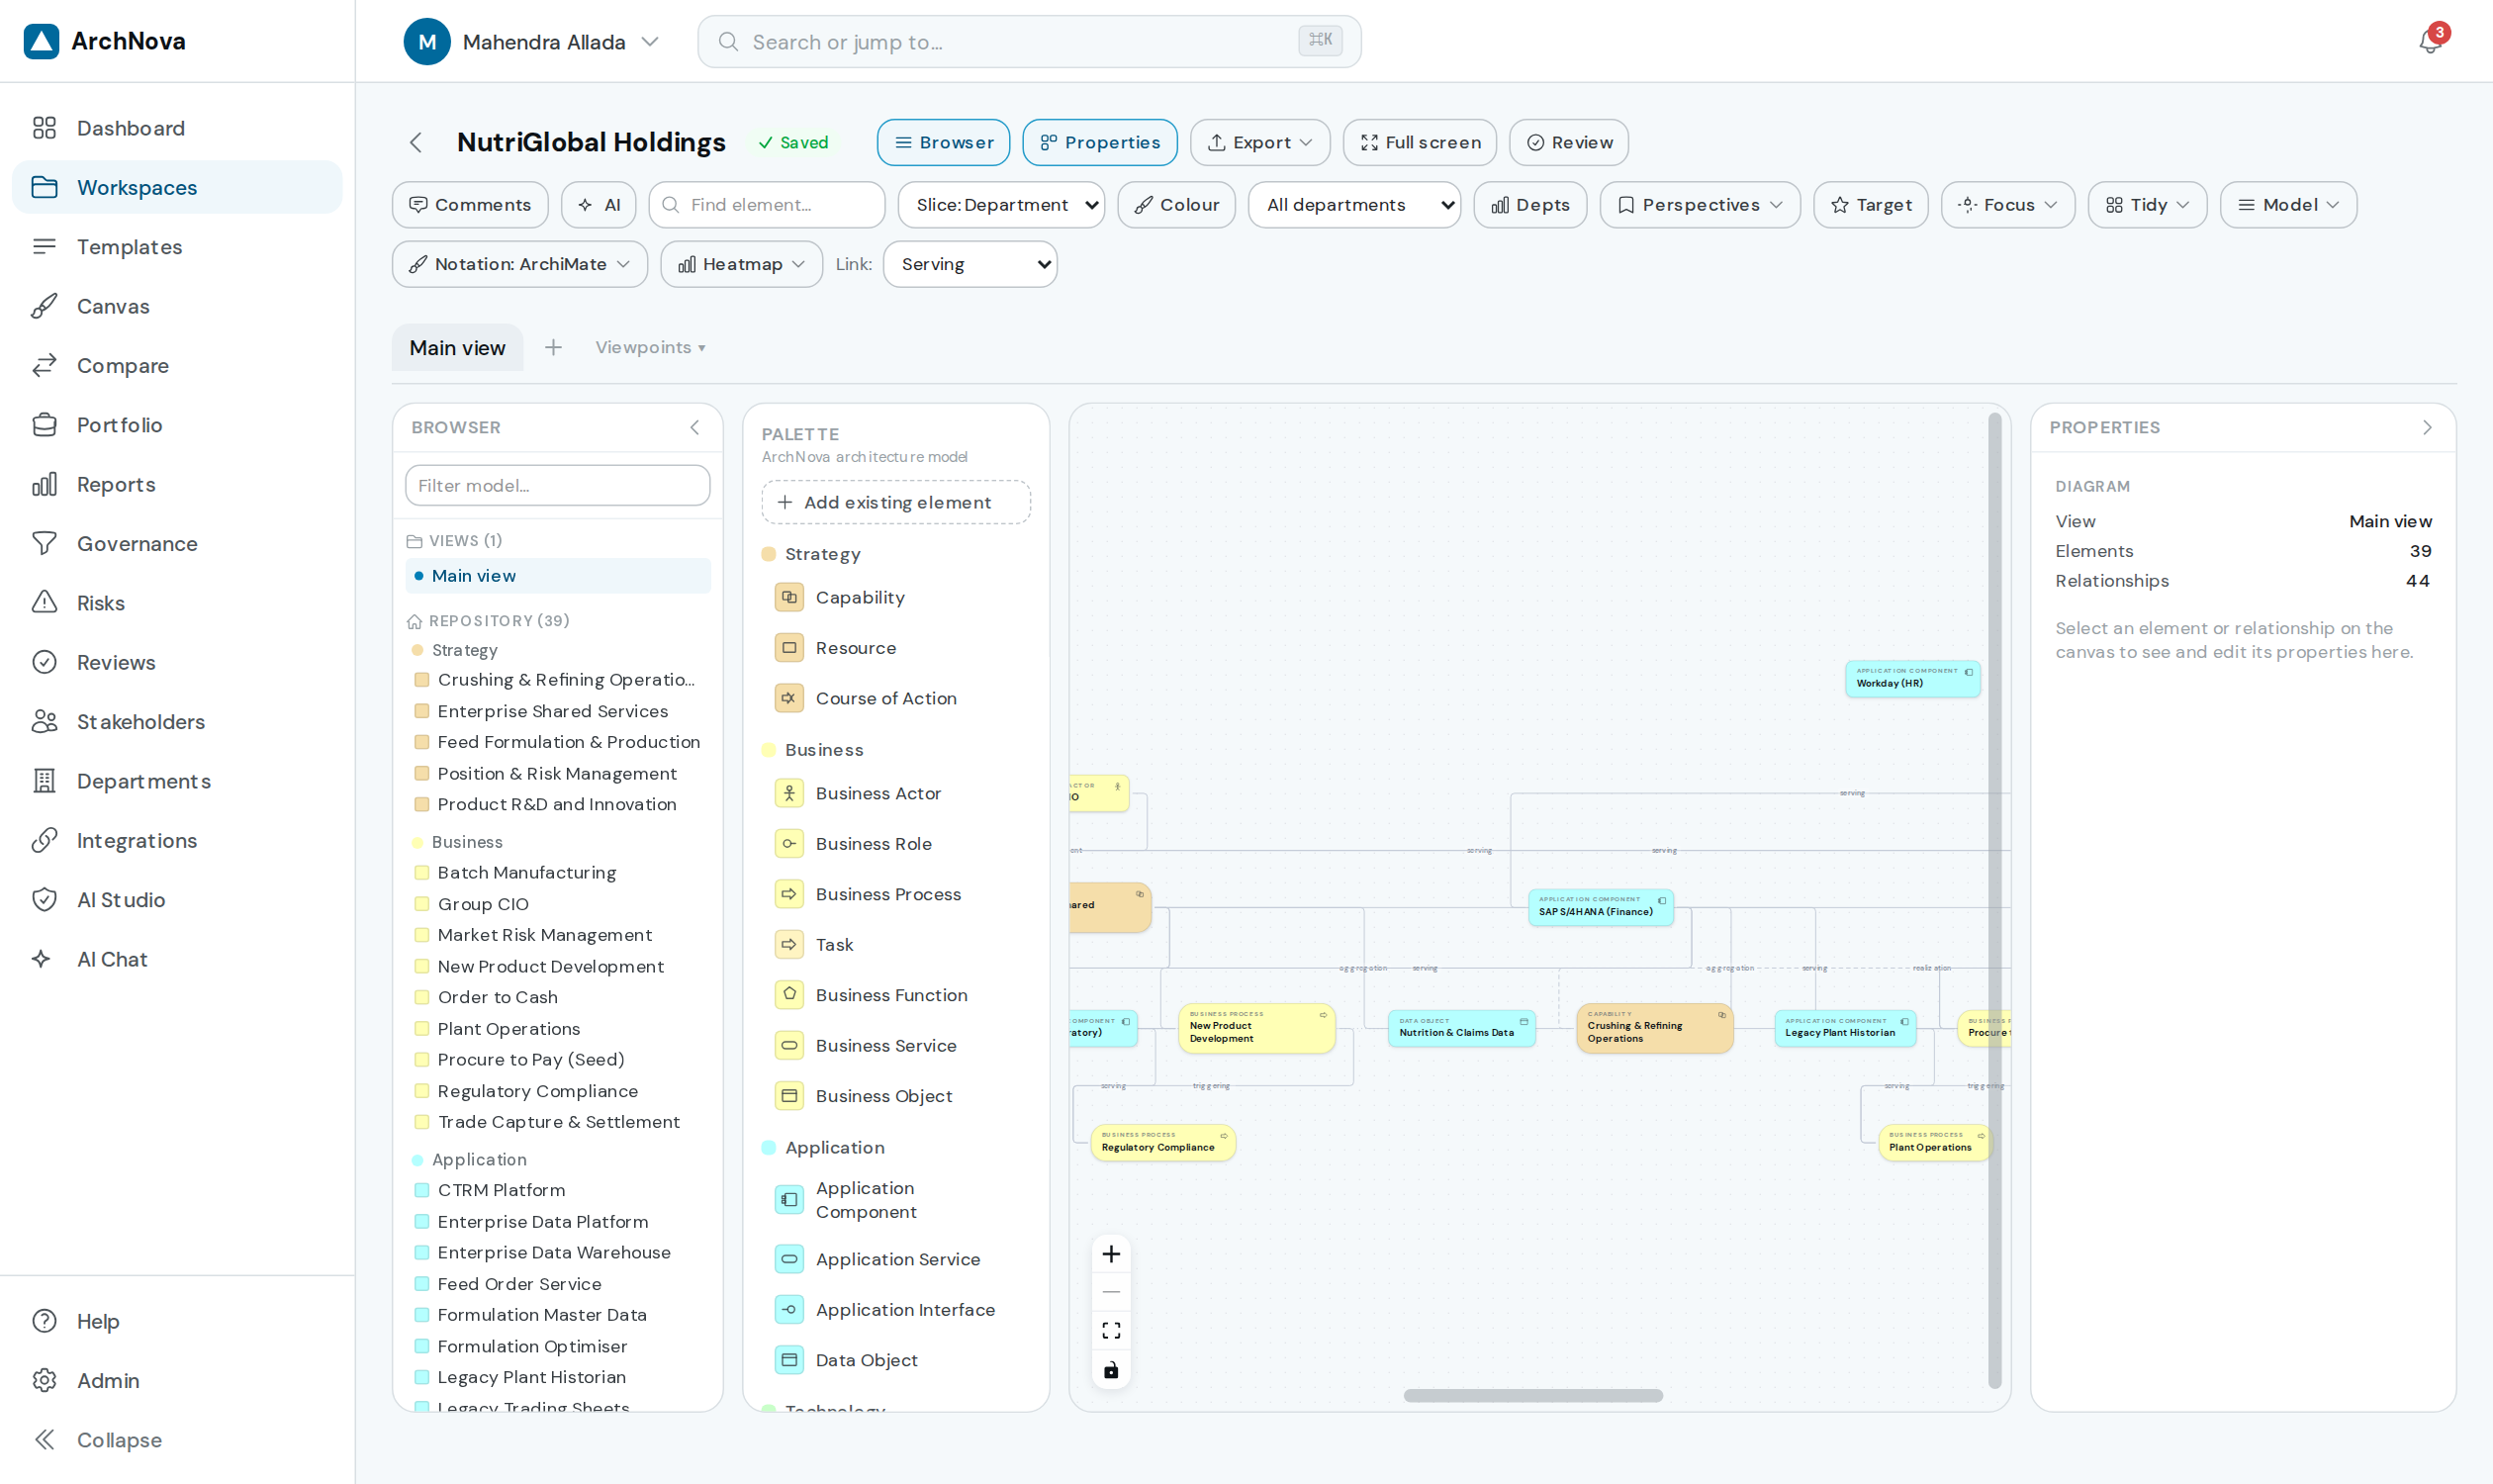Open the Governance sidebar icon
Screen dimensions: 2493x1484
(x=44, y=543)
